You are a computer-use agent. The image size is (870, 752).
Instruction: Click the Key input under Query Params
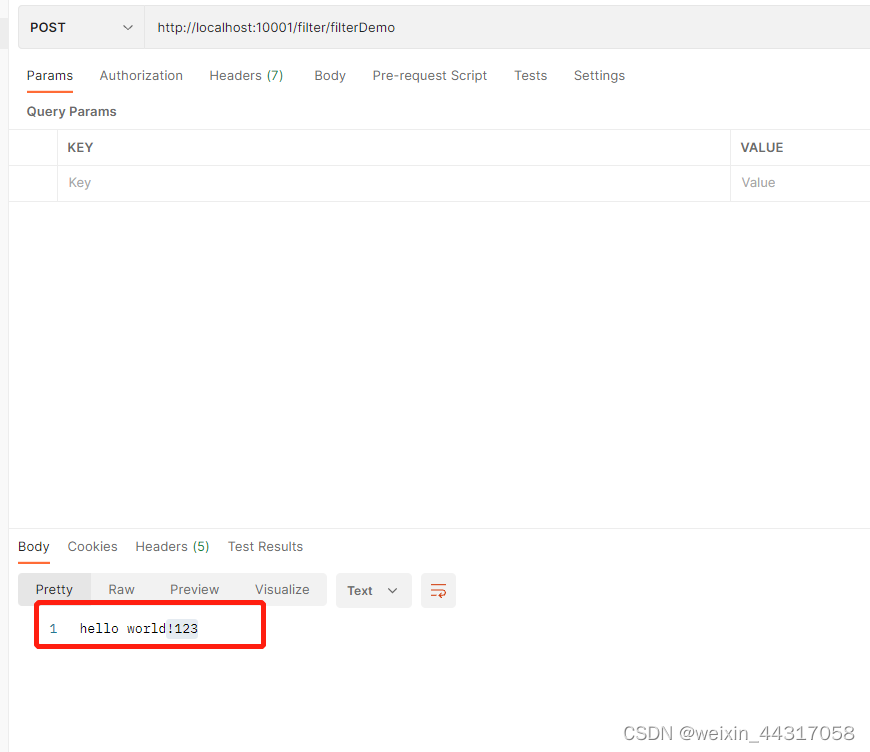(200, 182)
